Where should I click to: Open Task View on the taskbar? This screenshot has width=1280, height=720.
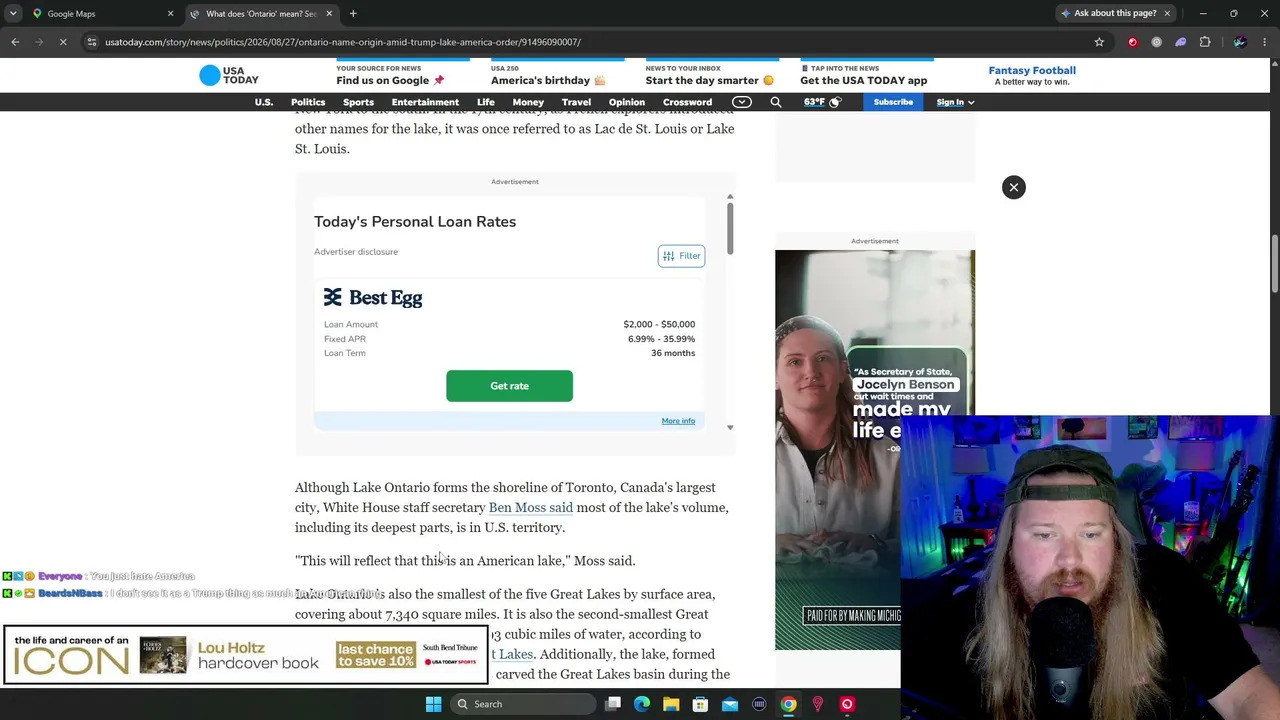coord(613,704)
